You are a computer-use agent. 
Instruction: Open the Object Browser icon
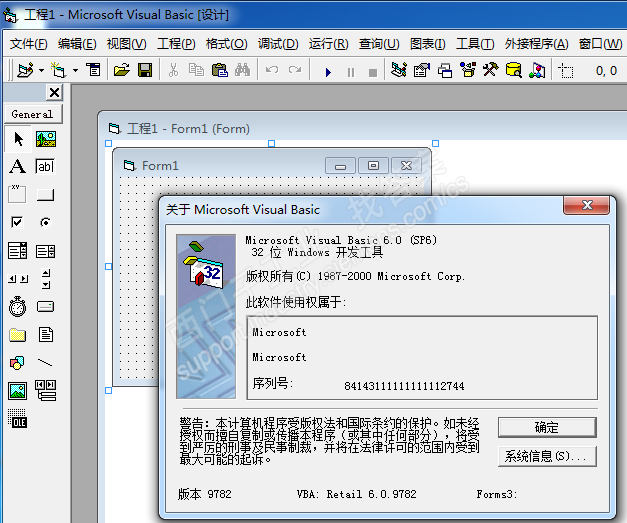click(468, 70)
